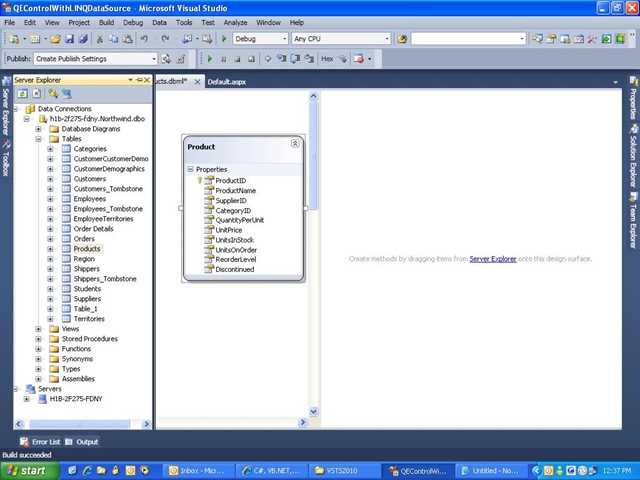Click the Redo arrow icon
640x480 pixels.
pyautogui.click(x=165, y=39)
